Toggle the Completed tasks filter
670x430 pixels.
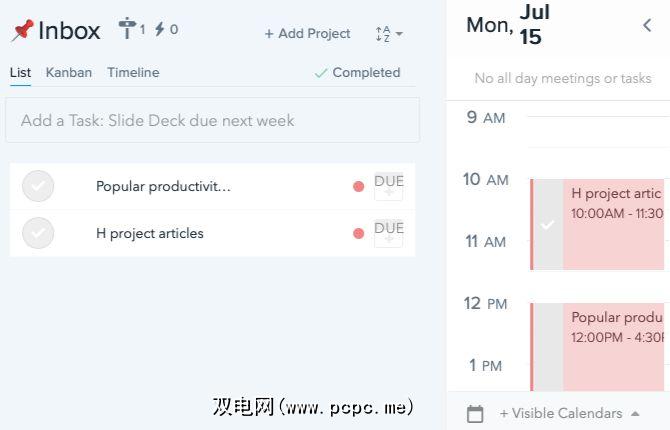tap(357, 73)
